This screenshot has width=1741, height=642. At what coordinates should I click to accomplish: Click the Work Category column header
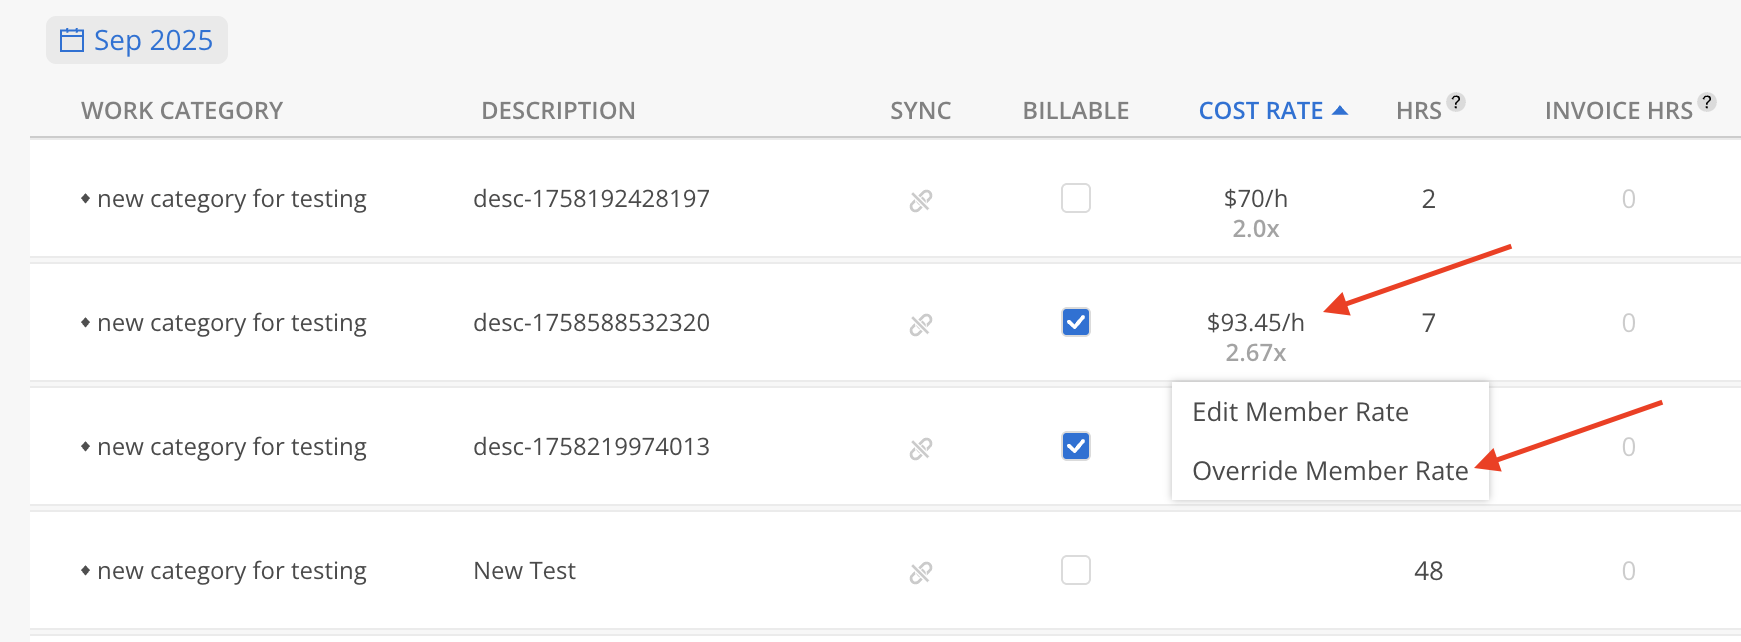point(182,111)
